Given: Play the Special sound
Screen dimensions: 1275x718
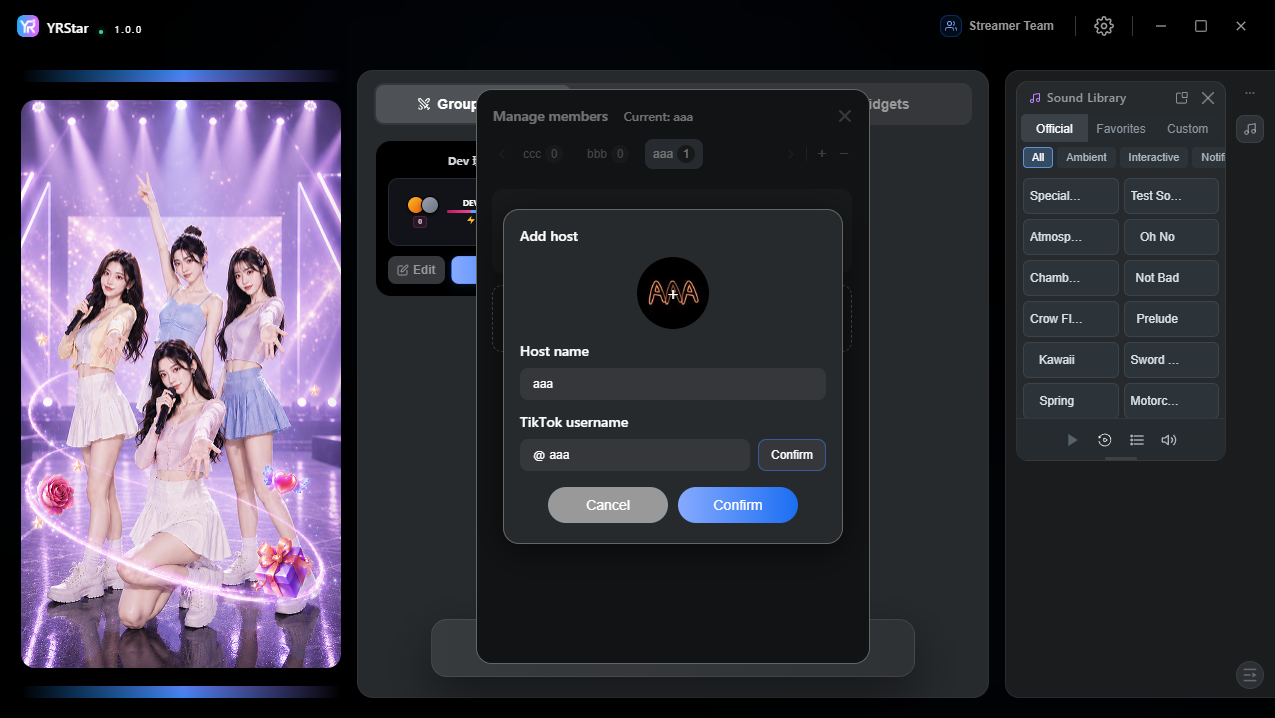Looking at the screenshot, I should point(1071,196).
